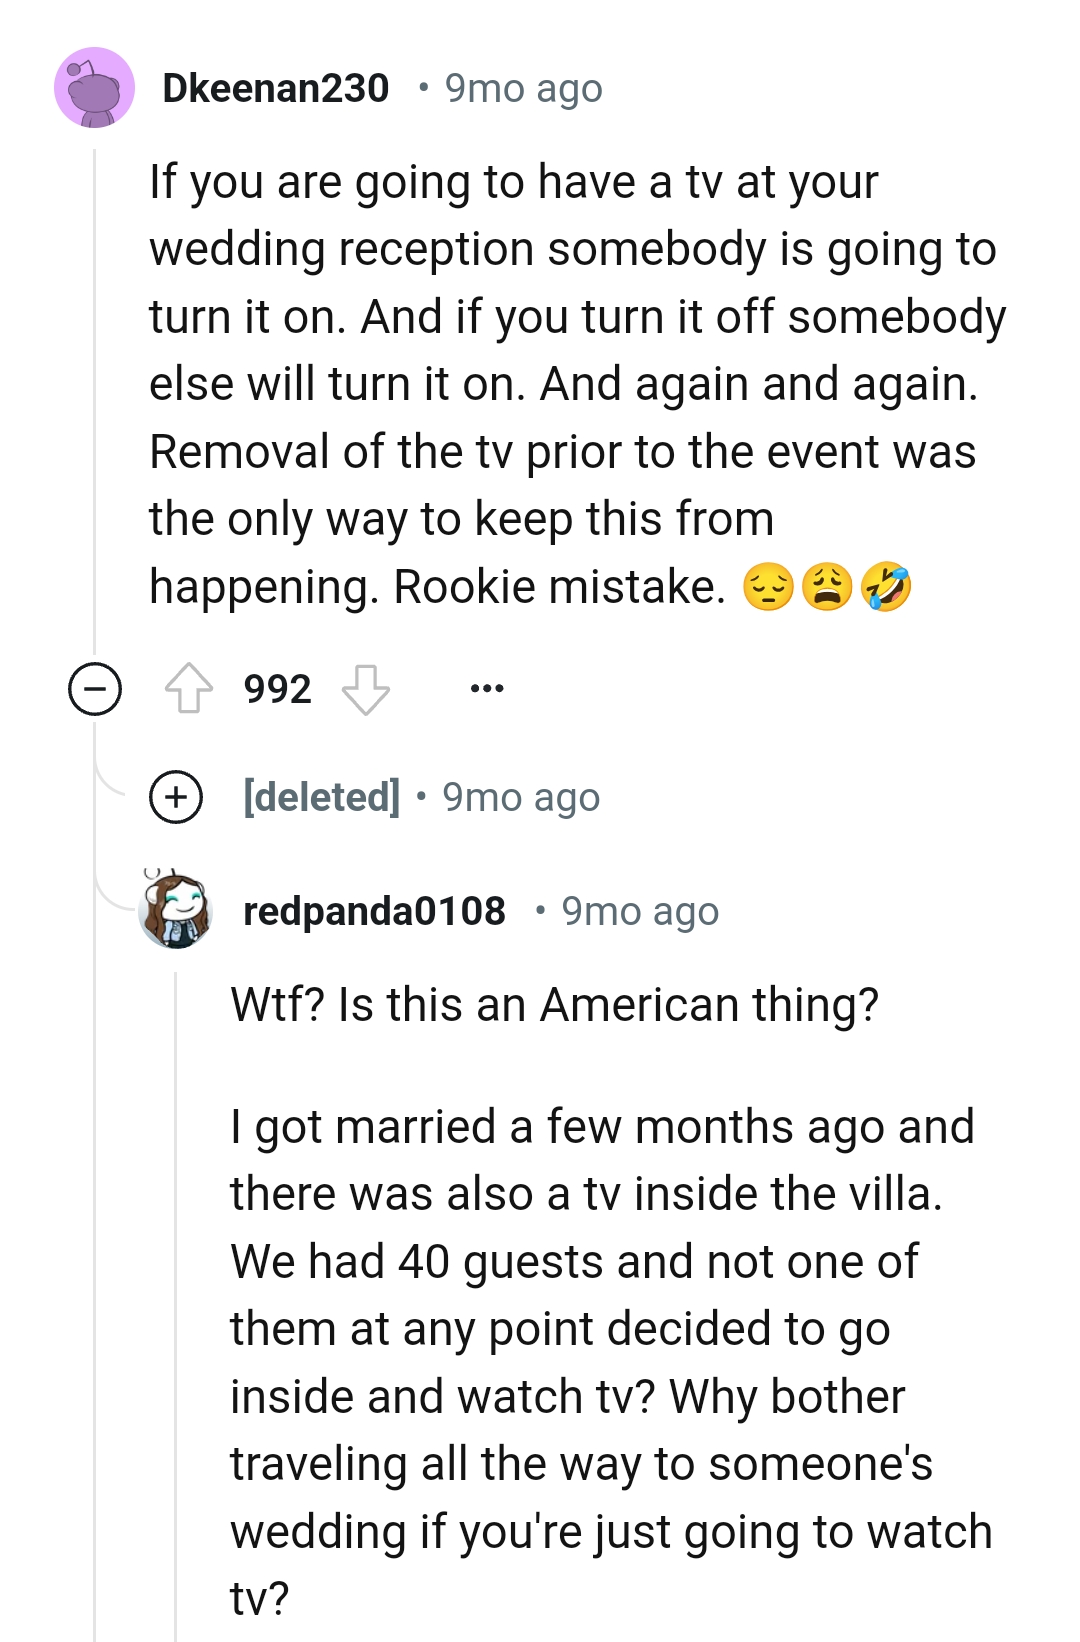The width and height of the screenshot is (1080, 1642).
Task: Click the timestamp next to redpanda0108
Action: tap(640, 911)
